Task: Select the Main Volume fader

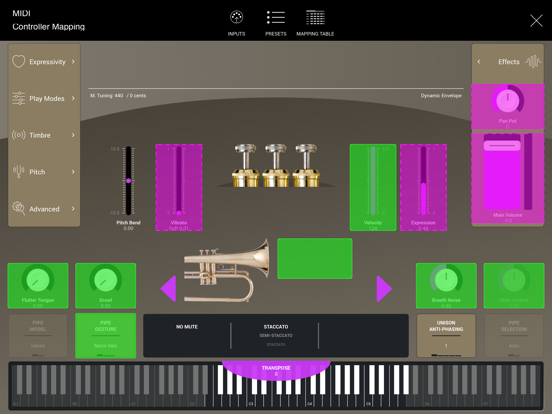Action: pos(508,178)
